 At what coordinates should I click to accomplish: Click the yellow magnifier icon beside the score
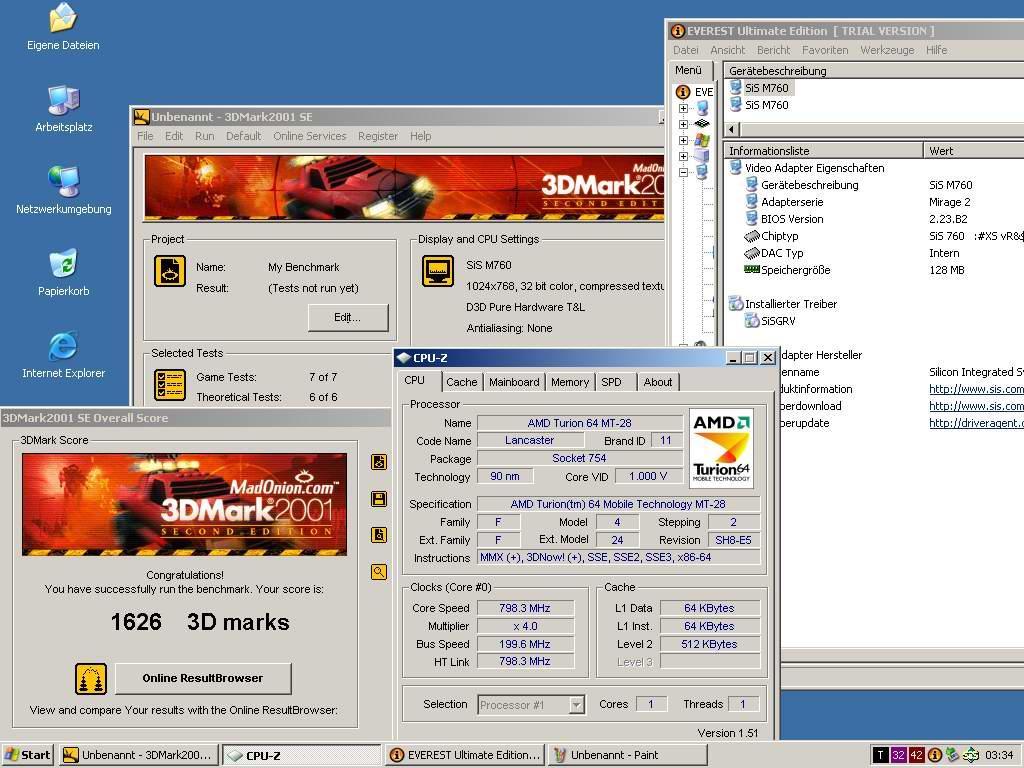pos(379,572)
